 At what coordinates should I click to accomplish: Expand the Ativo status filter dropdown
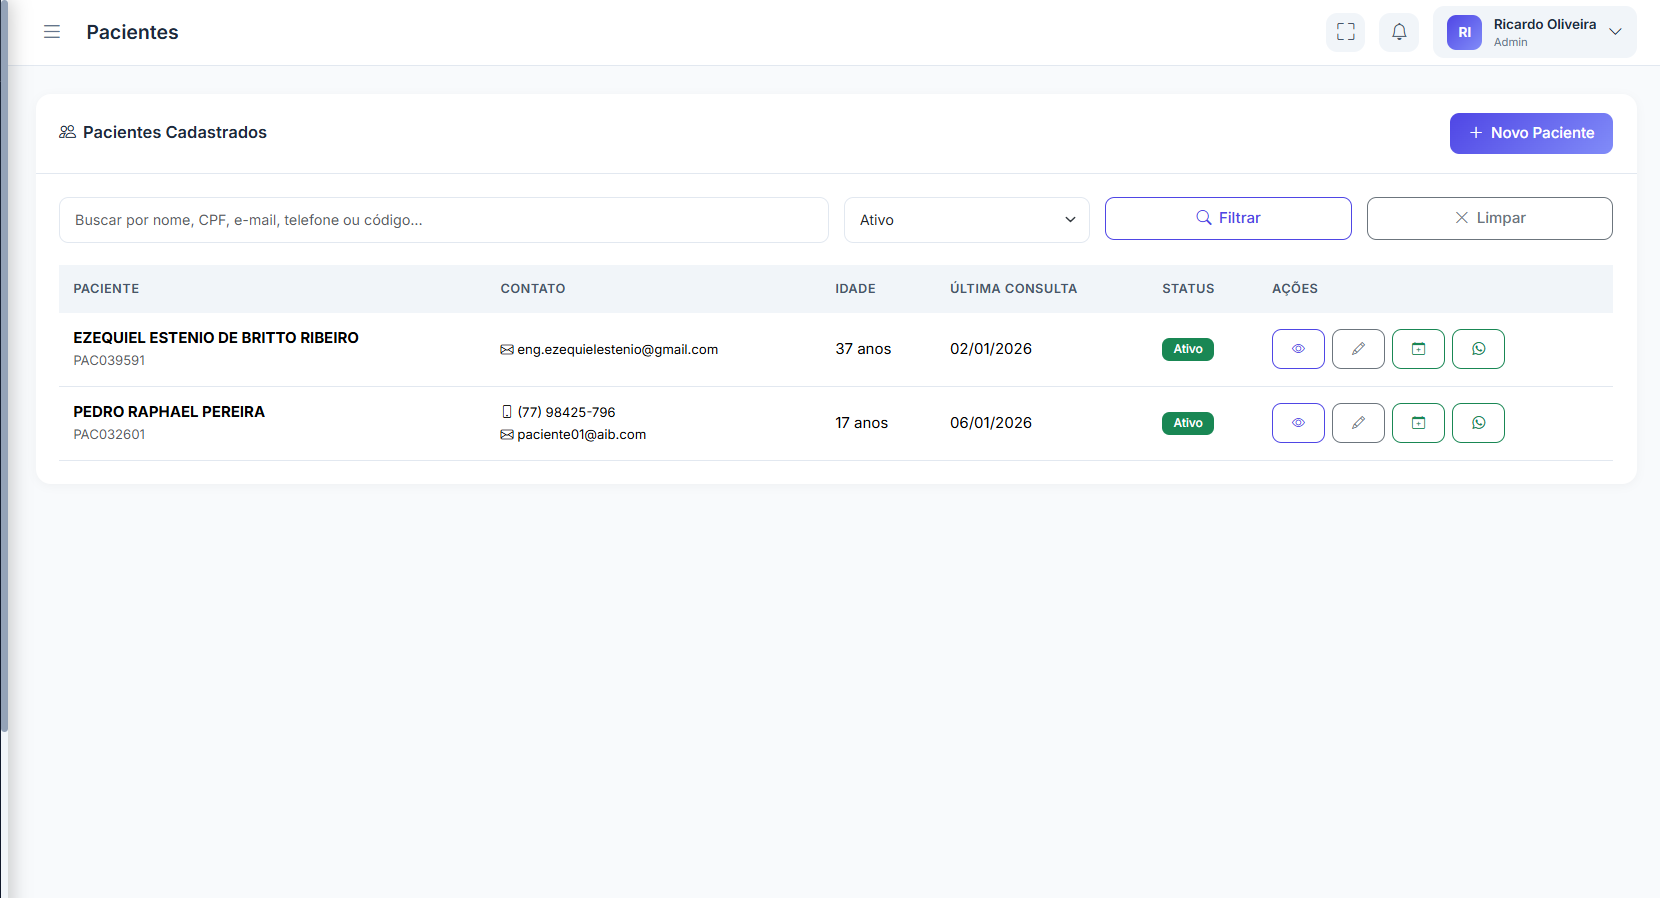(x=966, y=220)
